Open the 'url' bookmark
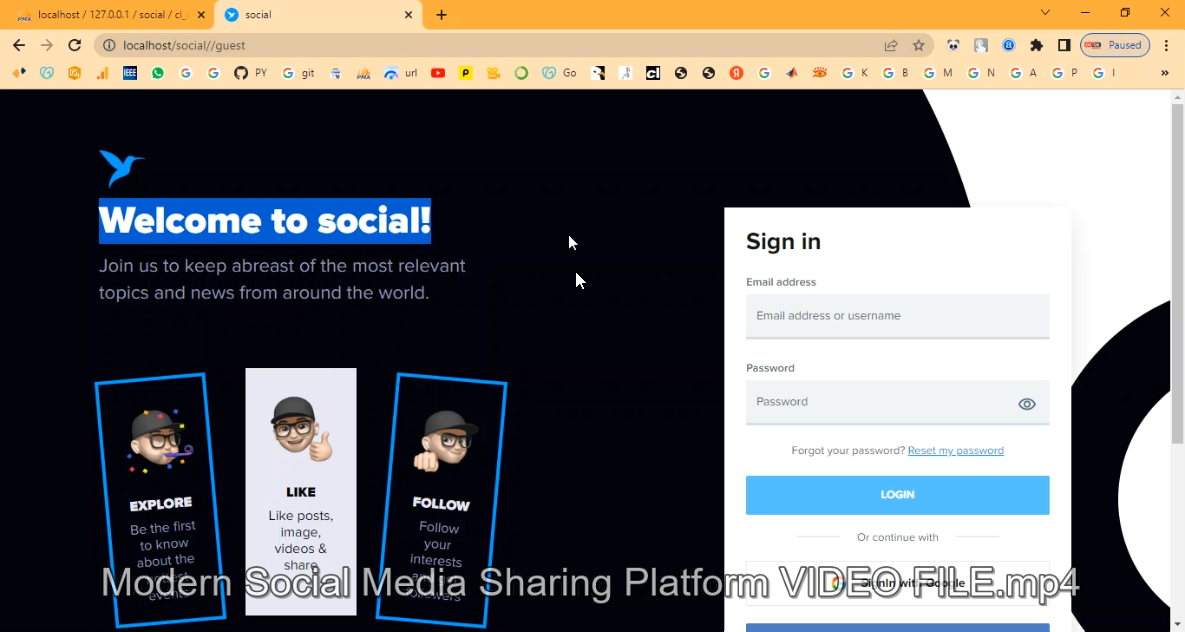Image resolution: width=1185 pixels, height=632 pixels. (401, 73)
